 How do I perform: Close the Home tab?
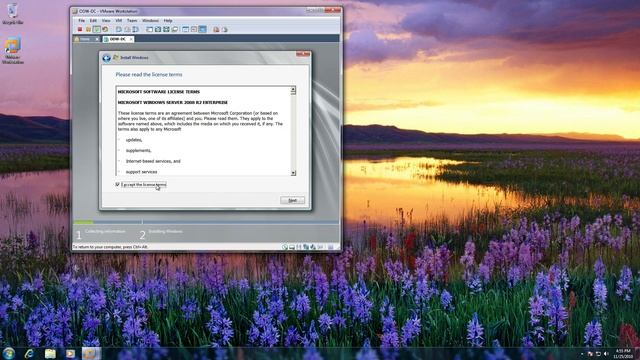[97, 39]
